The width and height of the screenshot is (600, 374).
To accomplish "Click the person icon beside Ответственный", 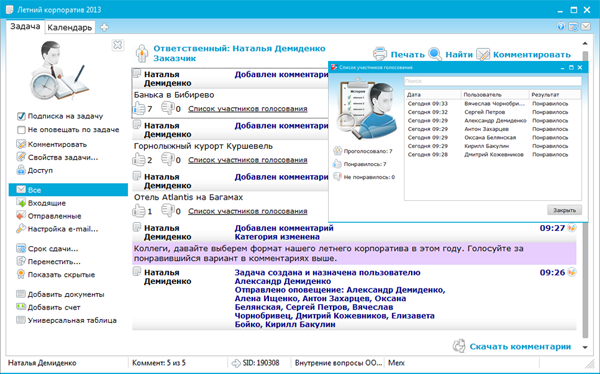I will pyautogui.click(x=142, y=53).
